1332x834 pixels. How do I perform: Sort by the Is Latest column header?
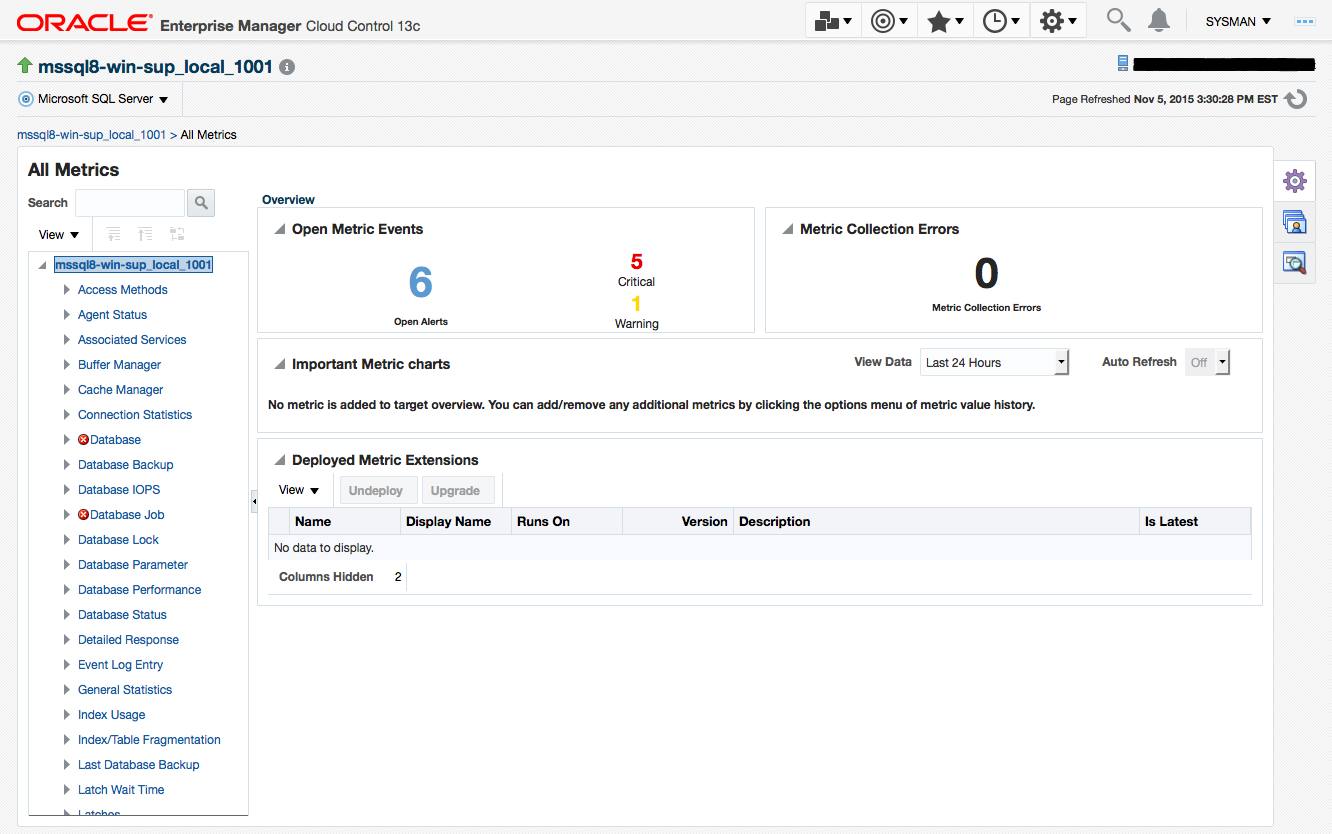(x=1195, y=521)
